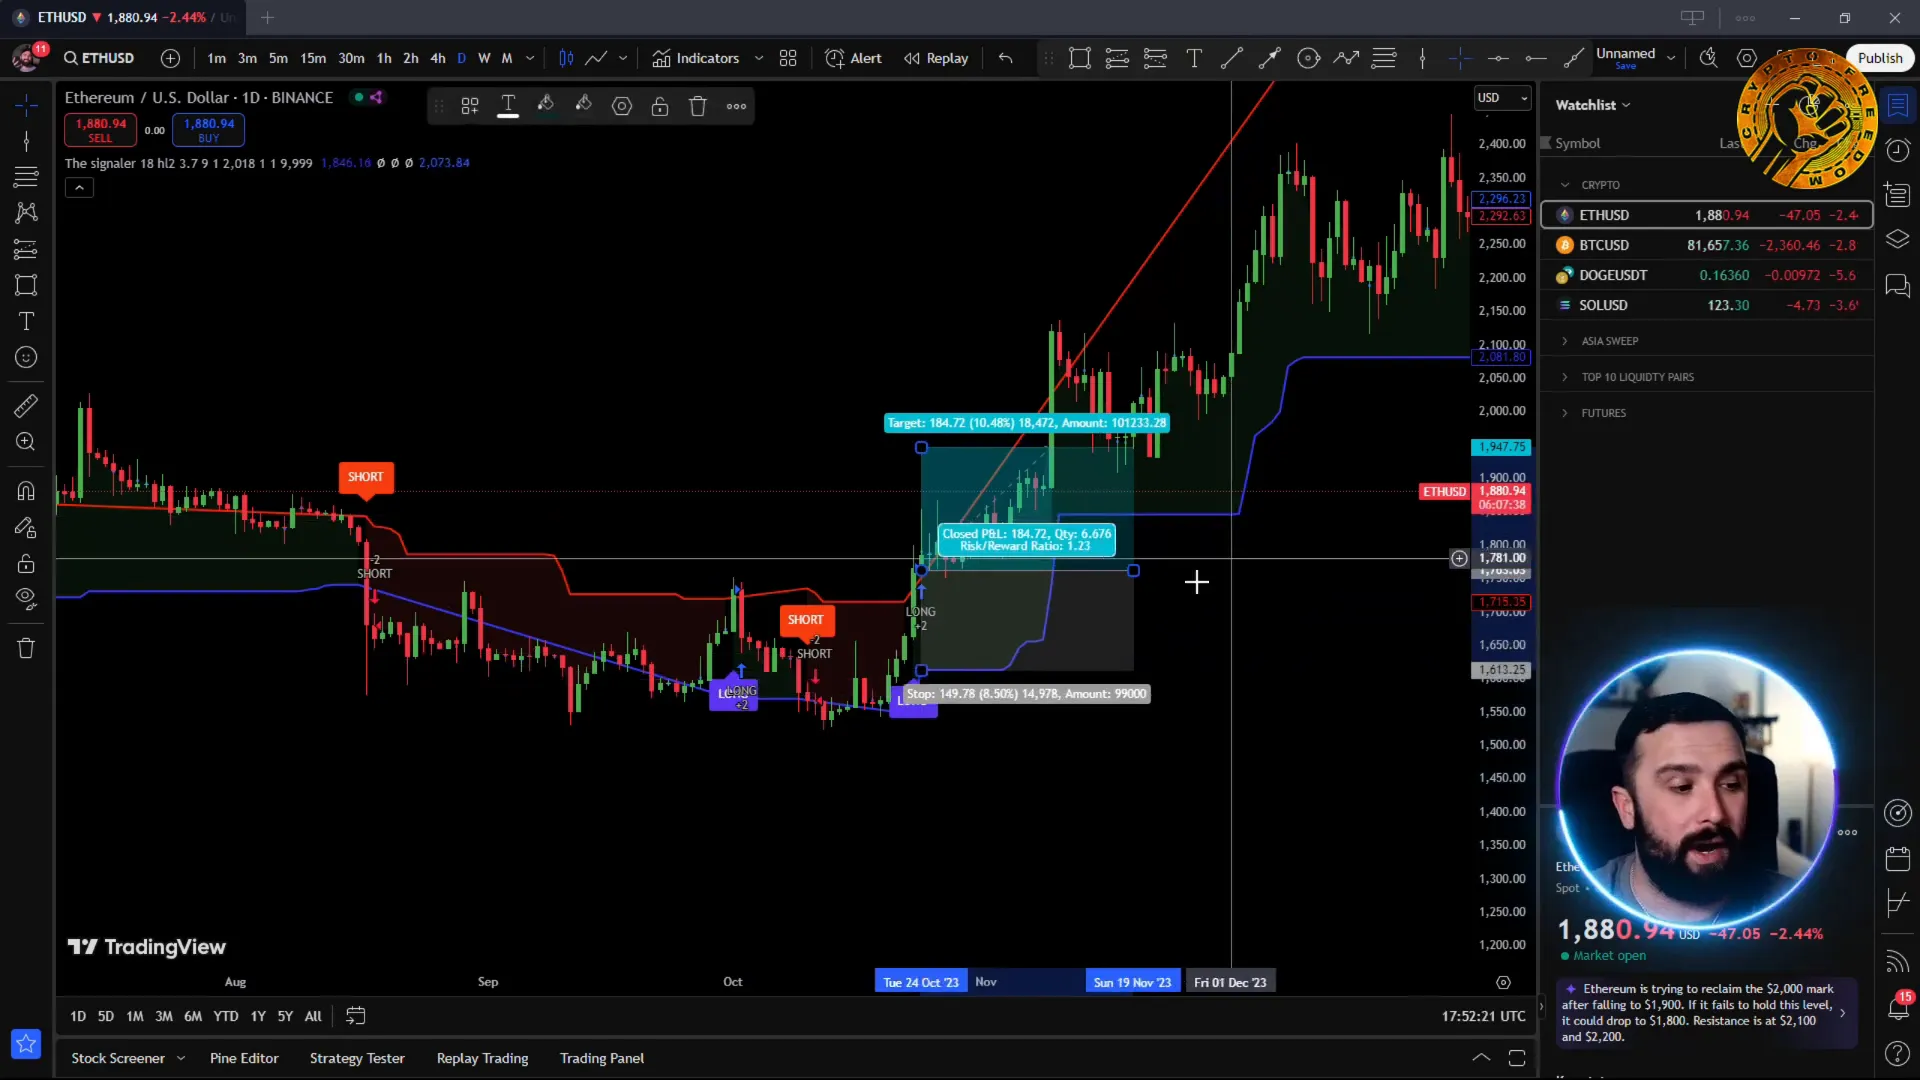Screen dimensions: 1920x1080
Task: Add symbol to compare with plus icon
Action: tap(171, 58)
